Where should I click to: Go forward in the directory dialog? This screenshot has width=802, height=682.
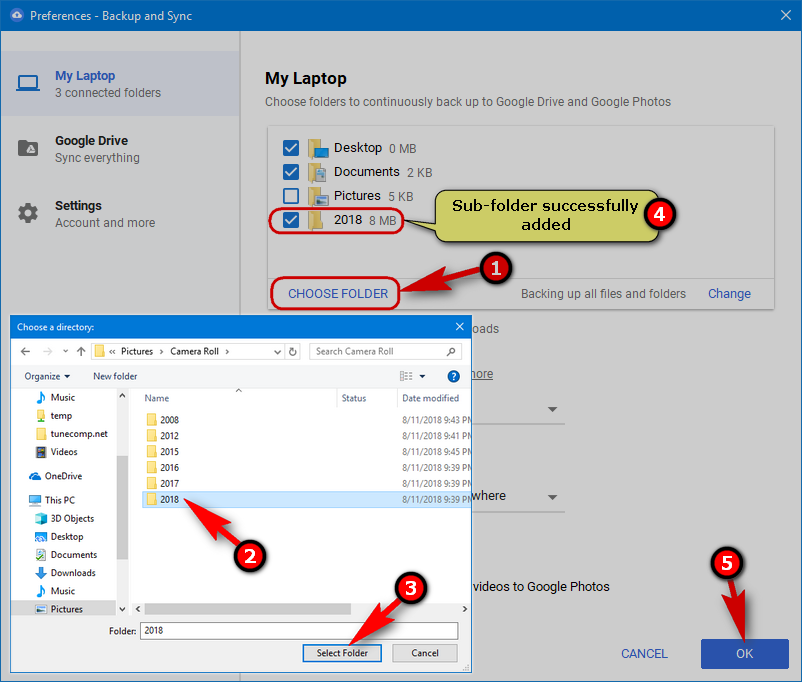[x=48, y=351]
